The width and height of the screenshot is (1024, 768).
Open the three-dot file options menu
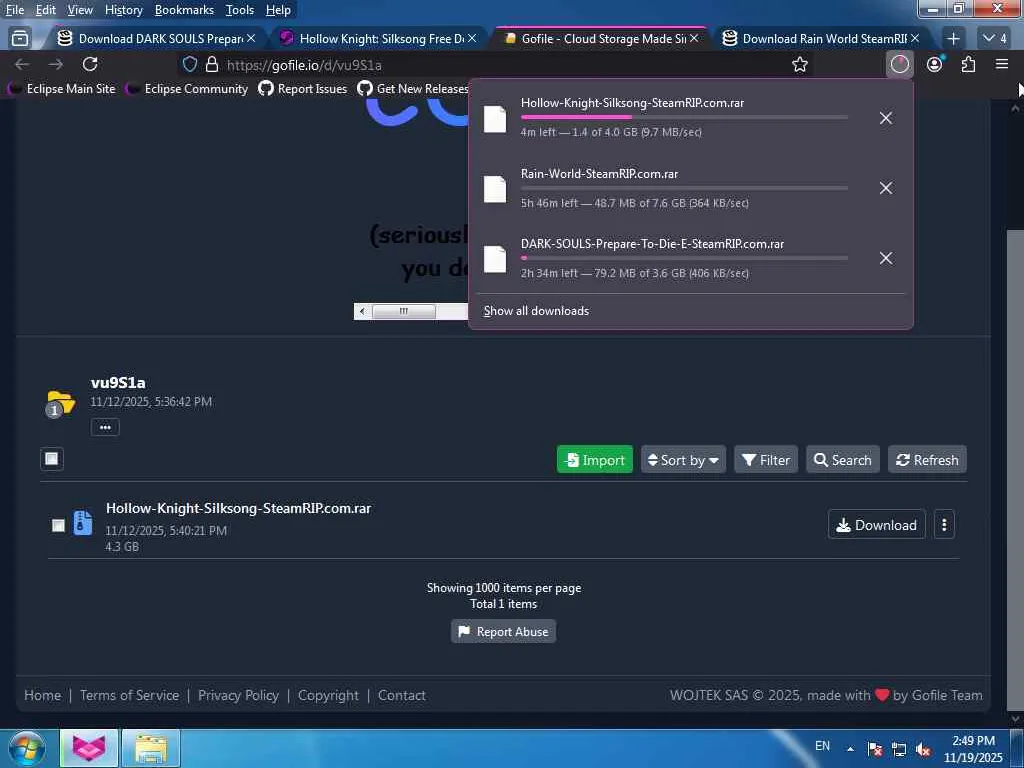tap(944, 524)
